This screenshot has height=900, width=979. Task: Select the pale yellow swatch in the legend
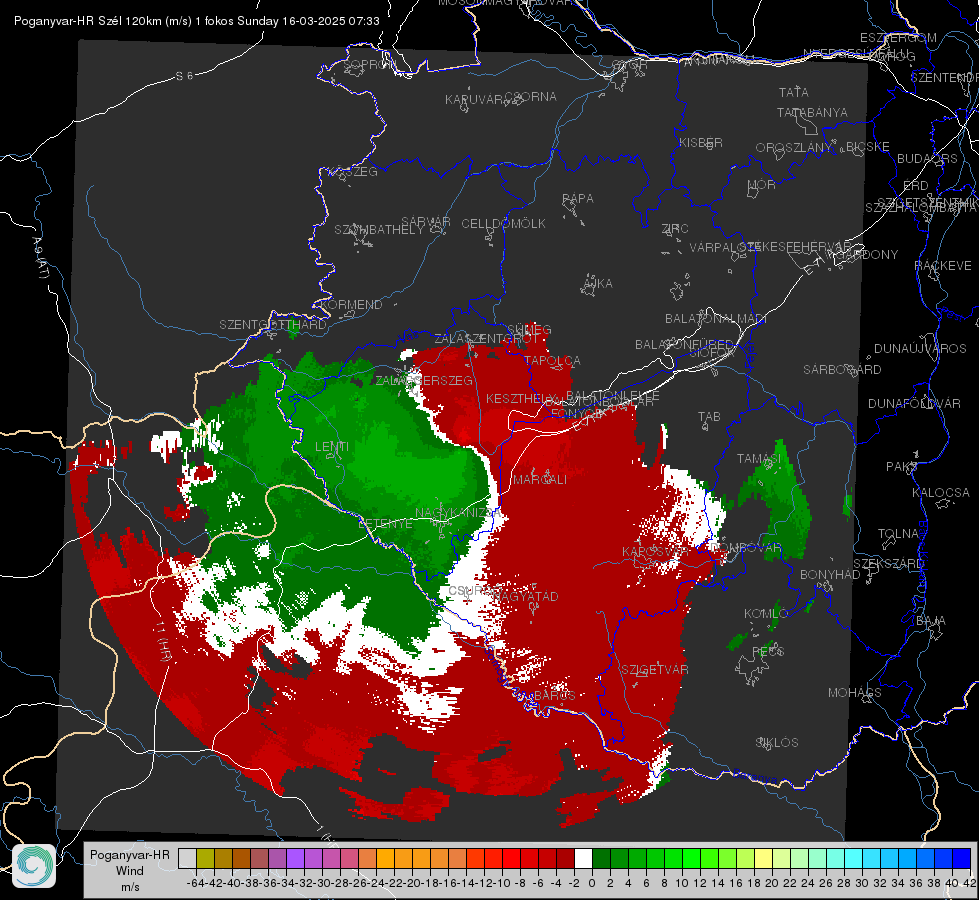(x=763, y=858)
